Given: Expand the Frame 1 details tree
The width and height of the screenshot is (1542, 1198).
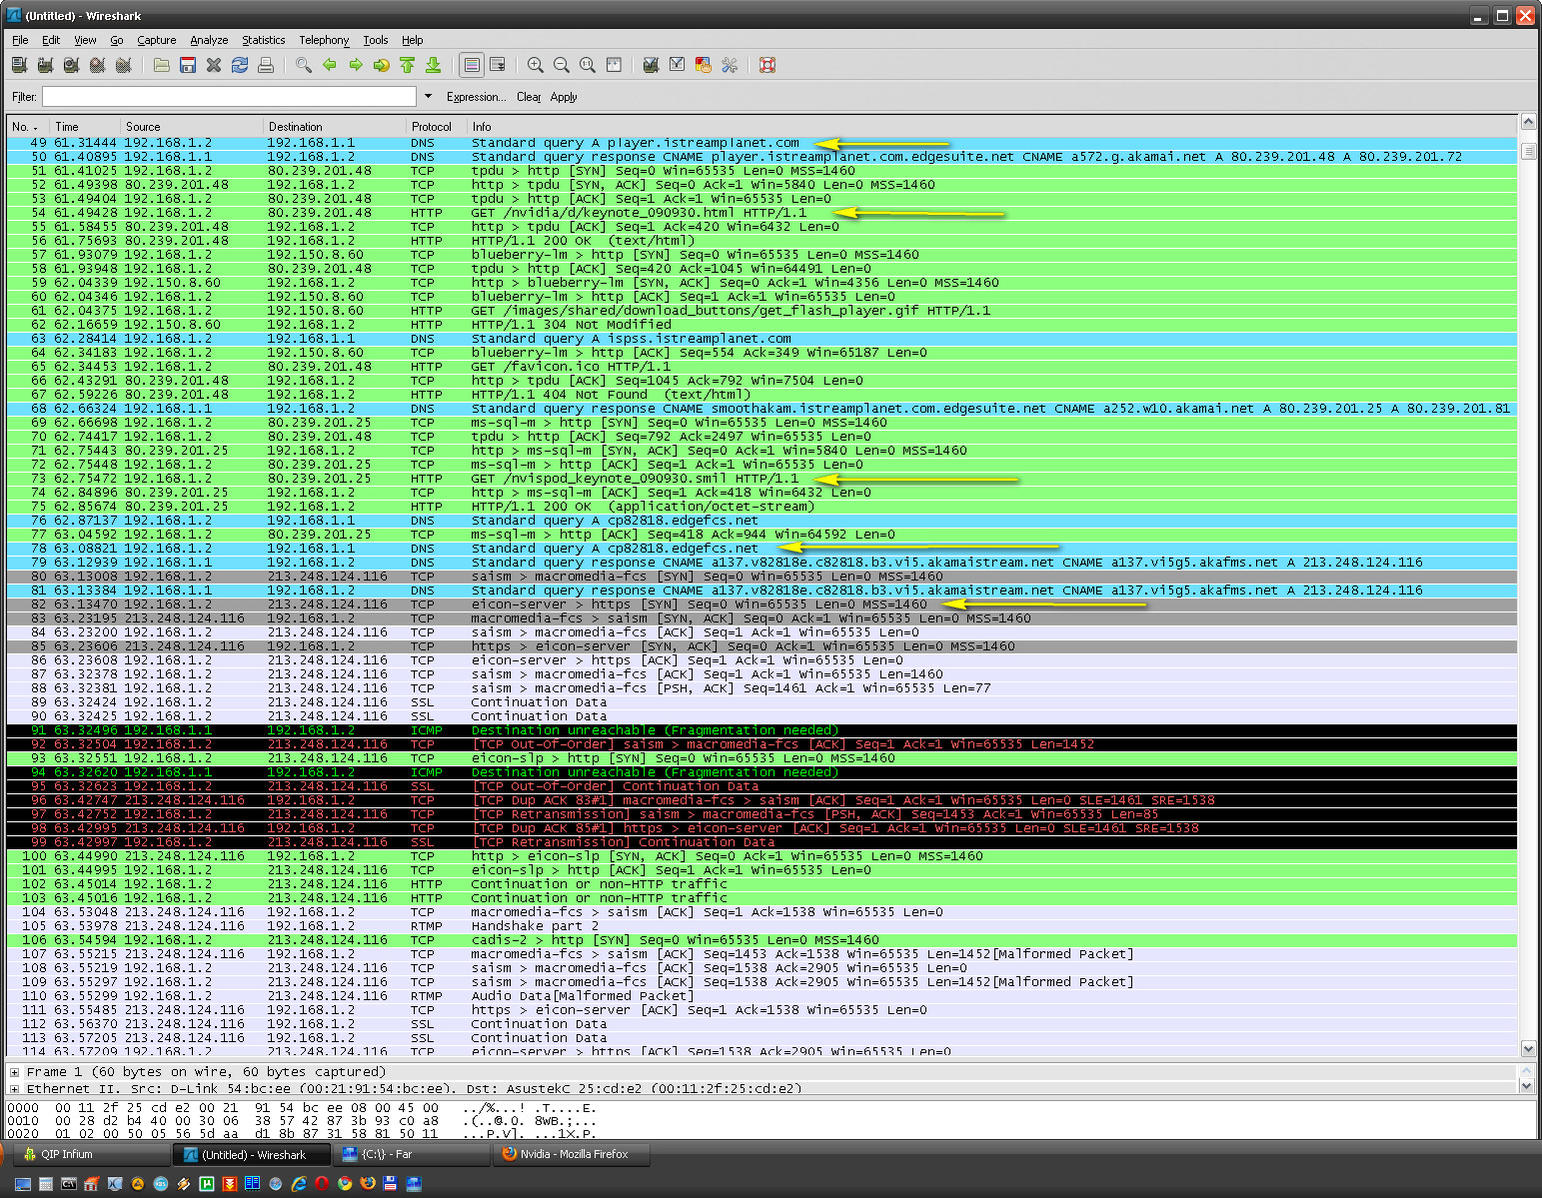Looking at the screenshot, I should [x=14, y=1072].
